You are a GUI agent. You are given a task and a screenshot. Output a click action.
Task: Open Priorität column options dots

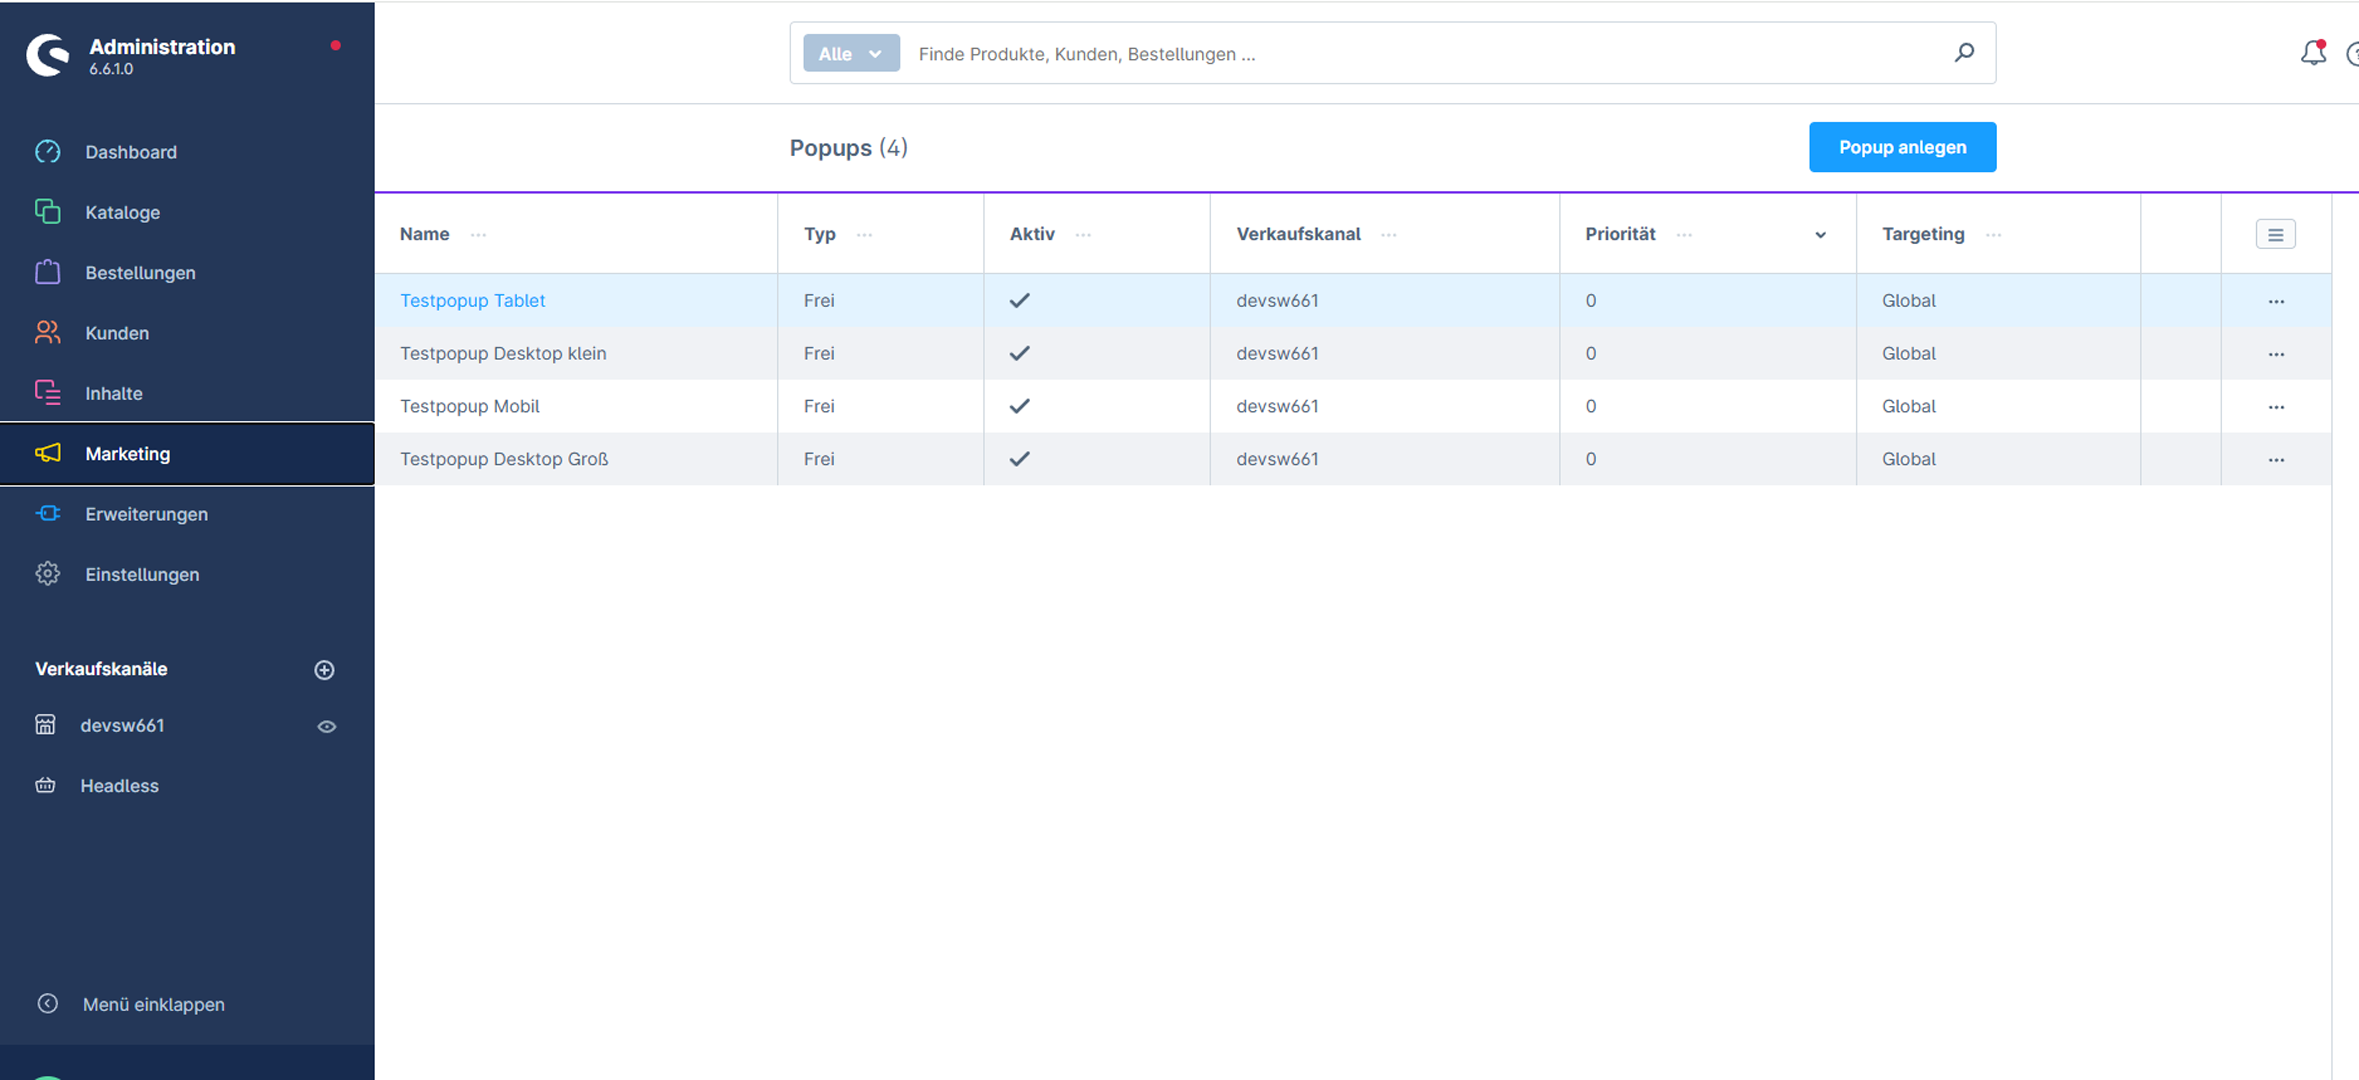1684,235
